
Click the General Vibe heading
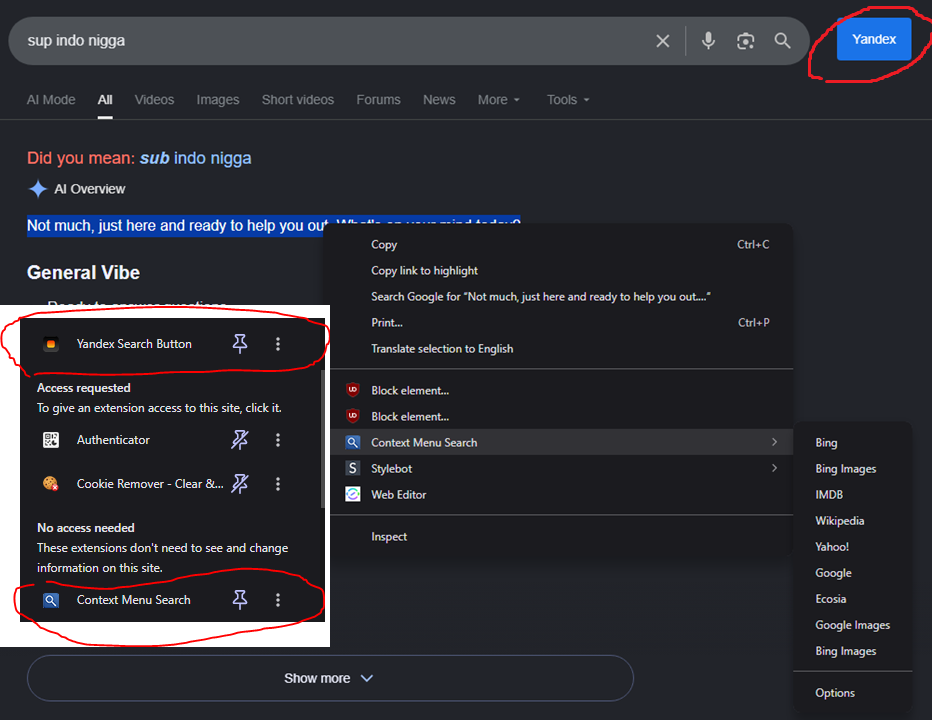pos(83,273)
